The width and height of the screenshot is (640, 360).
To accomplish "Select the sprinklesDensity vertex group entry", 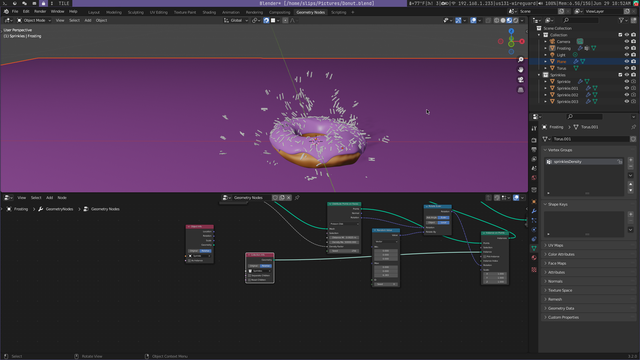I will (x=584, y=162).
